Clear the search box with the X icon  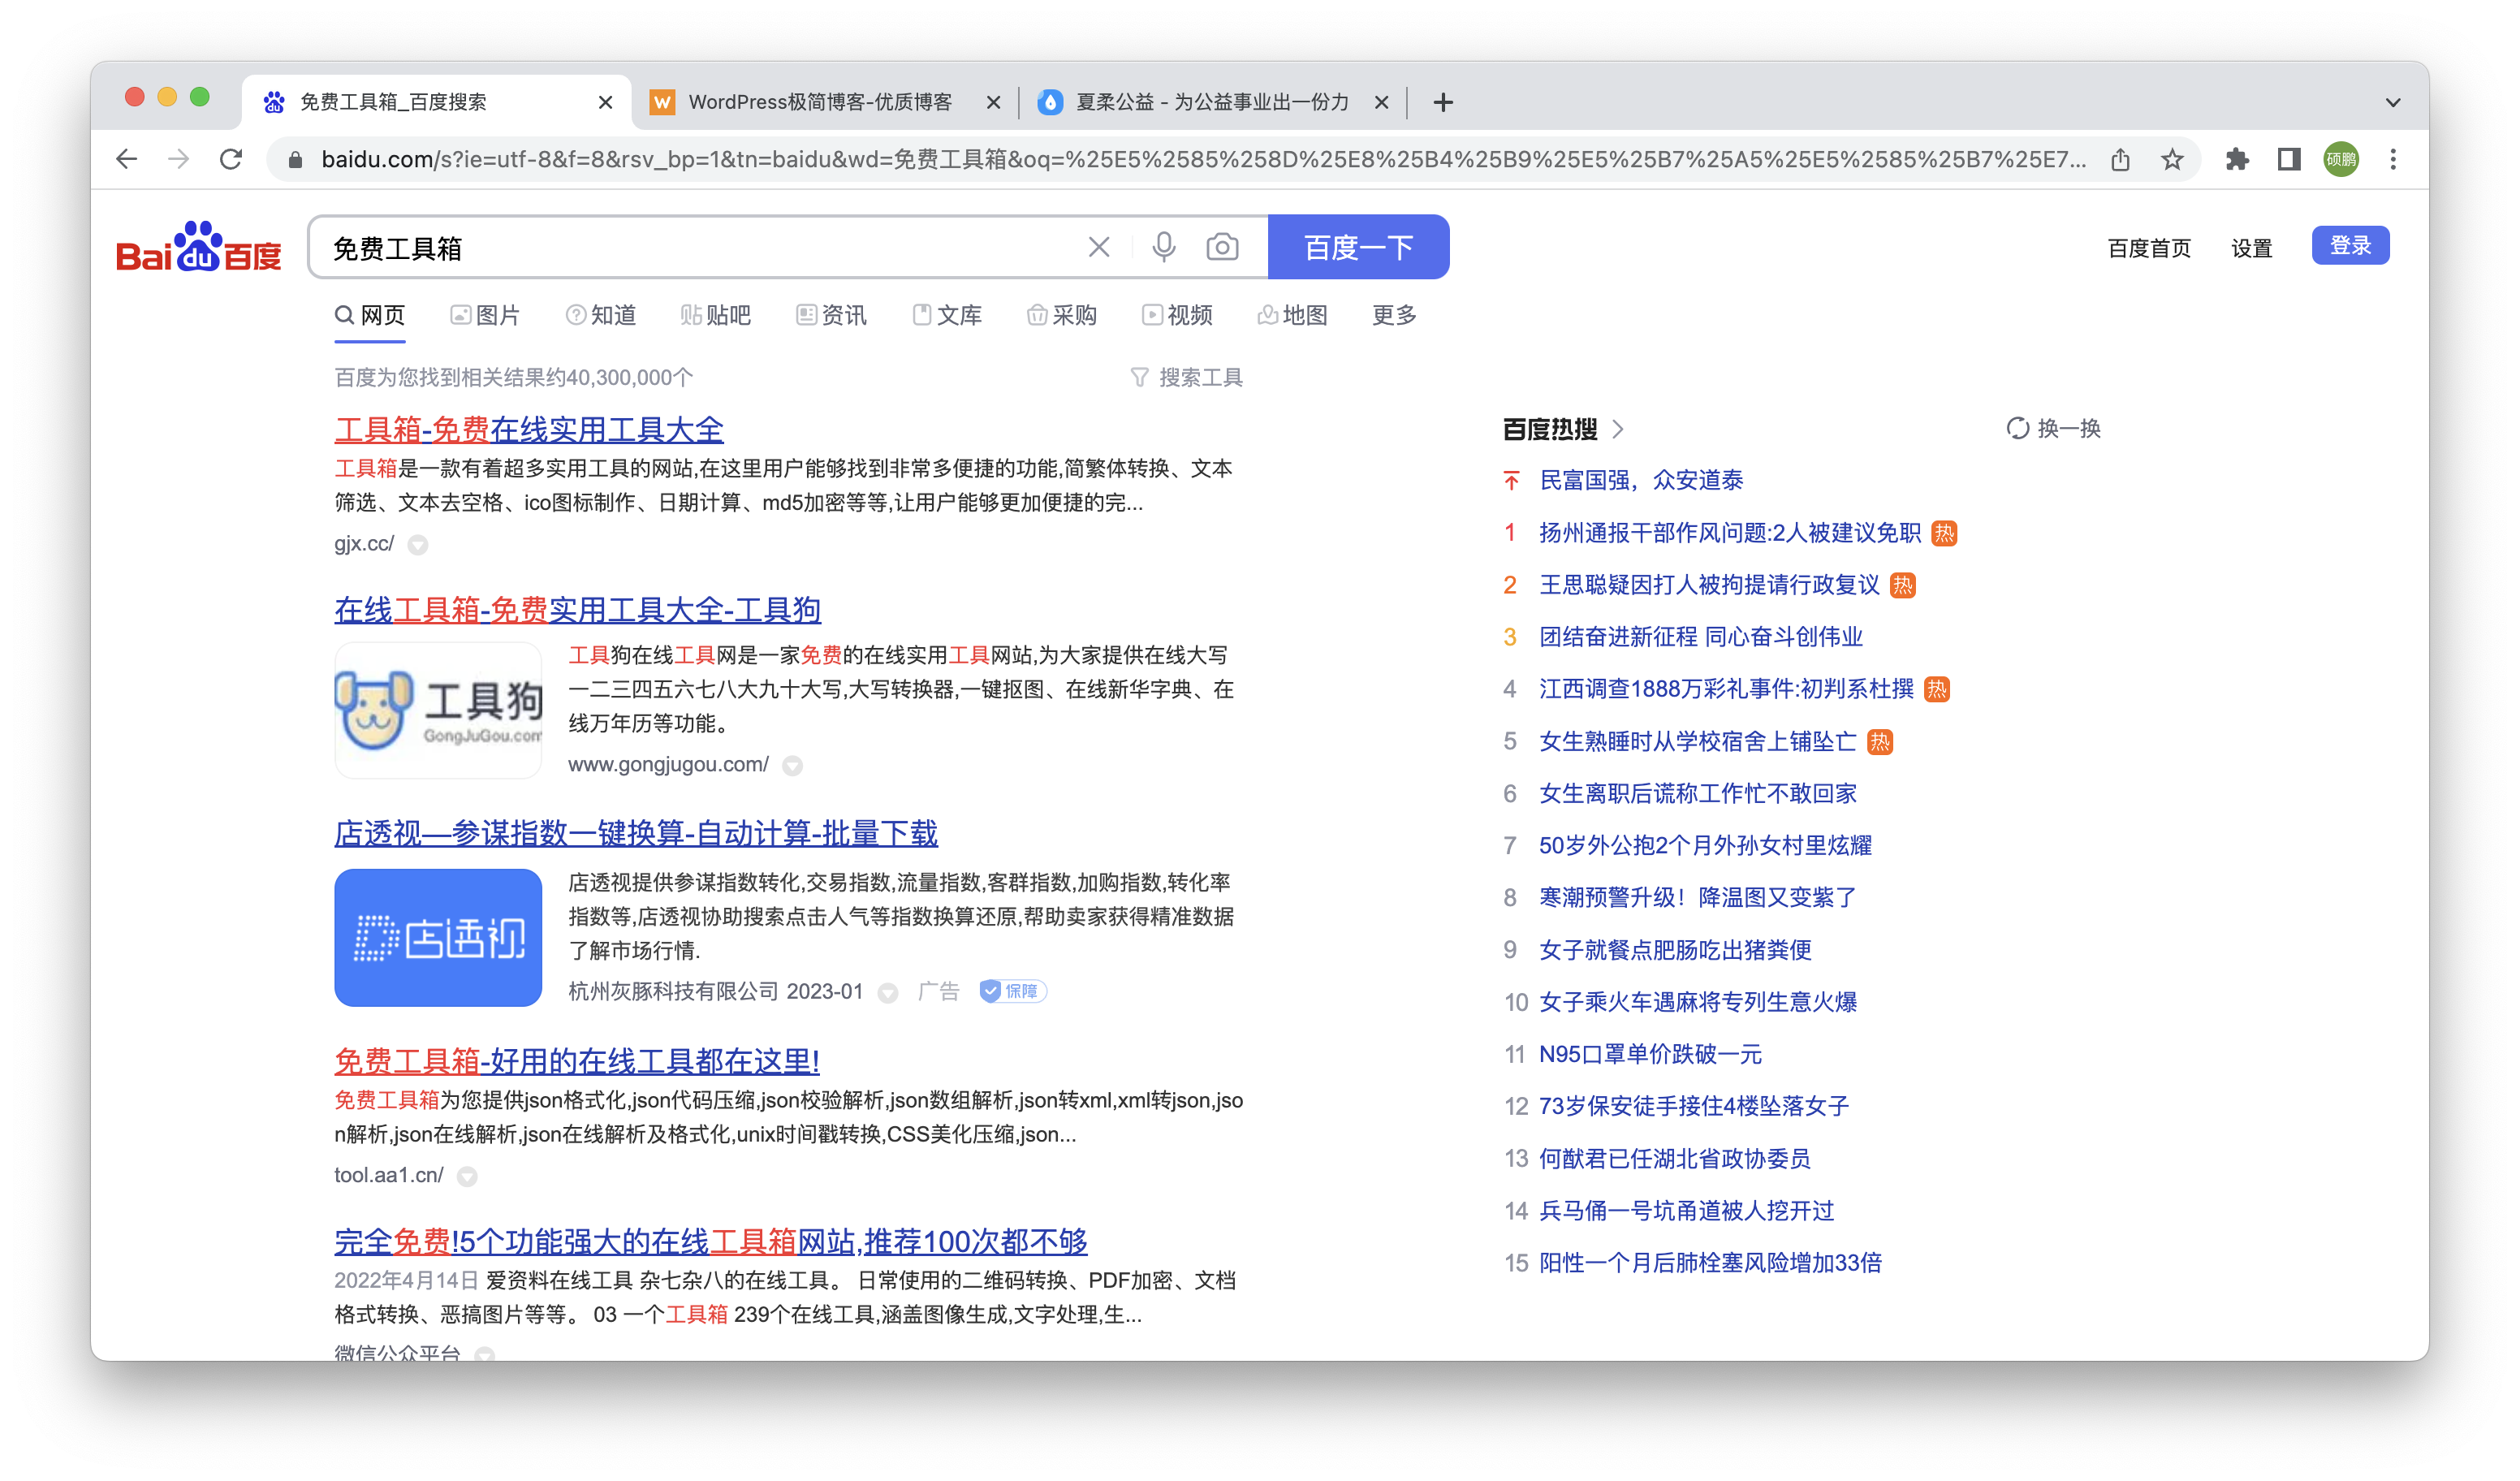pyautogui.click(x=1099, y=247)
